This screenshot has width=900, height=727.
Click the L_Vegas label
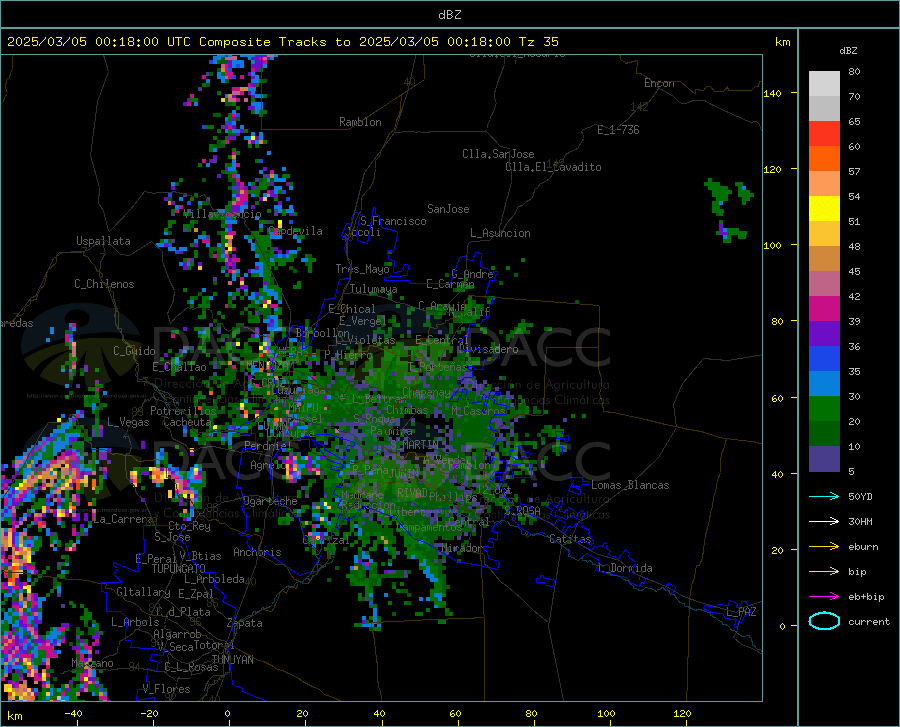[x=128, y=422]
